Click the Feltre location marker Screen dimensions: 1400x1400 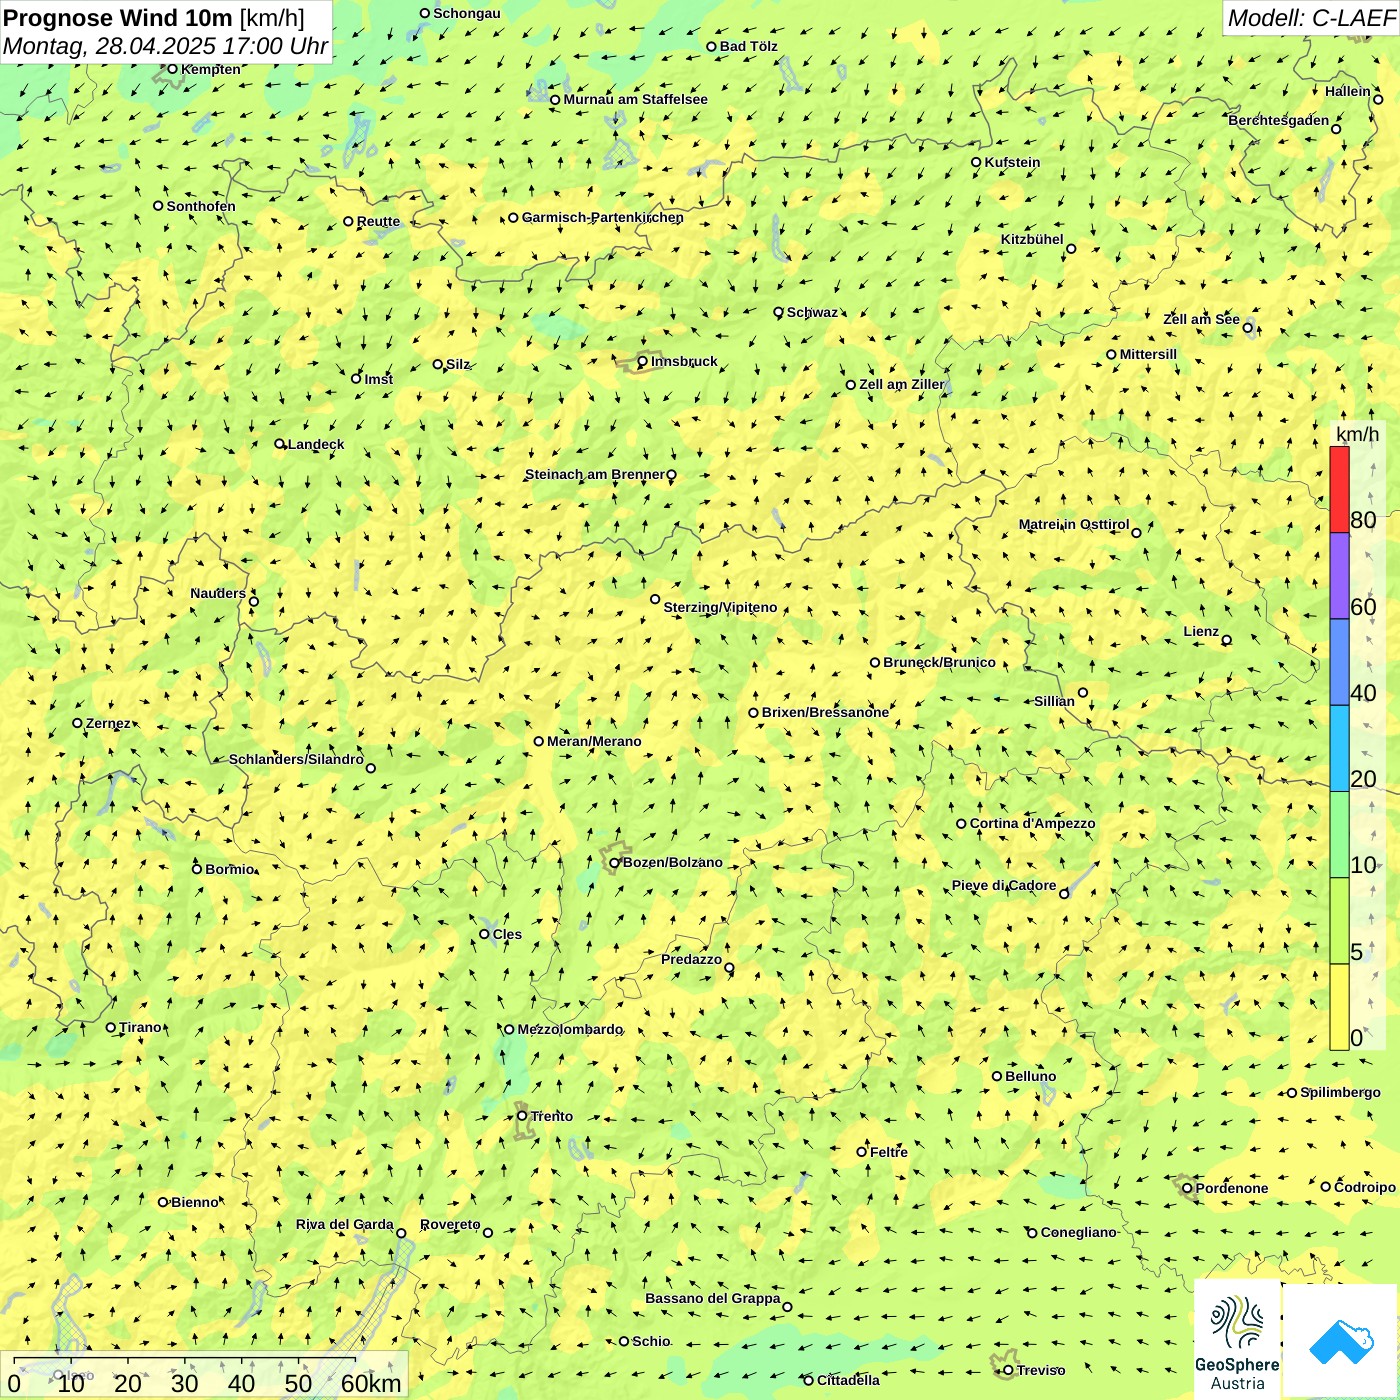point(862,1152)
